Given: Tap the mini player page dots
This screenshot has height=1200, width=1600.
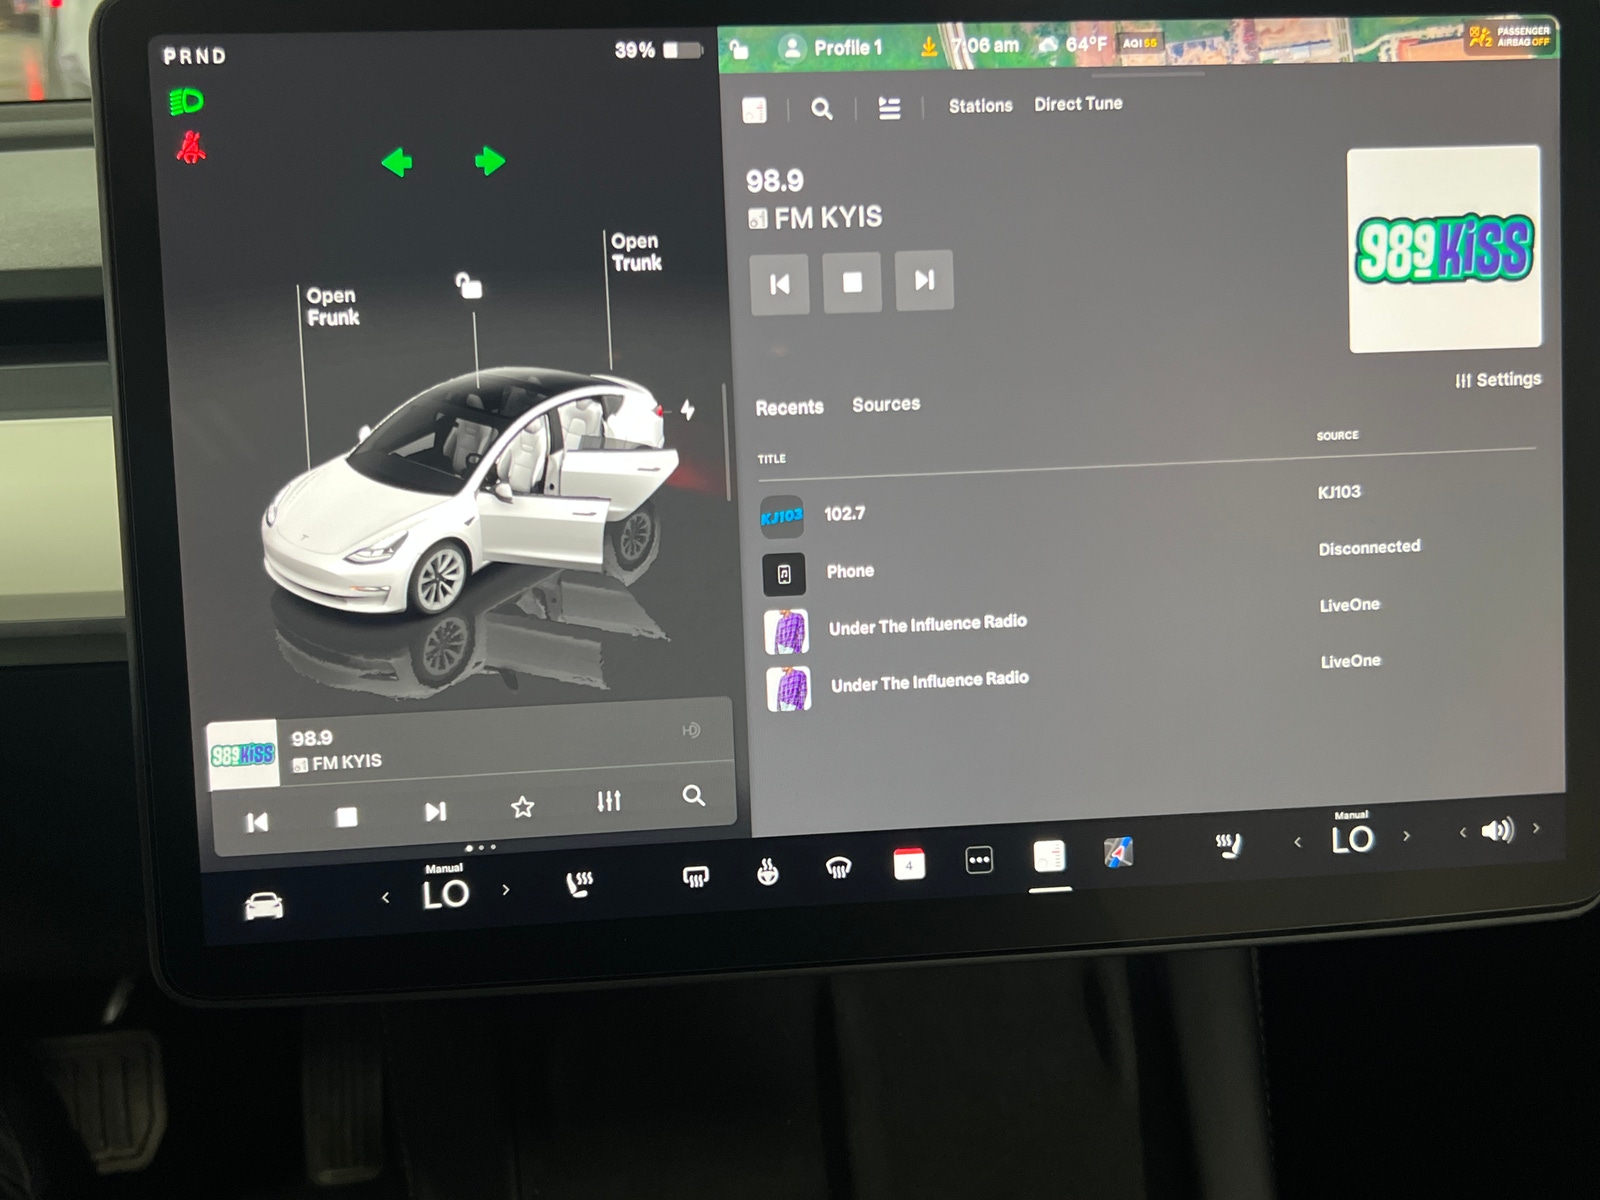Looking at the screenshot, I should click(x=481, y=847).
